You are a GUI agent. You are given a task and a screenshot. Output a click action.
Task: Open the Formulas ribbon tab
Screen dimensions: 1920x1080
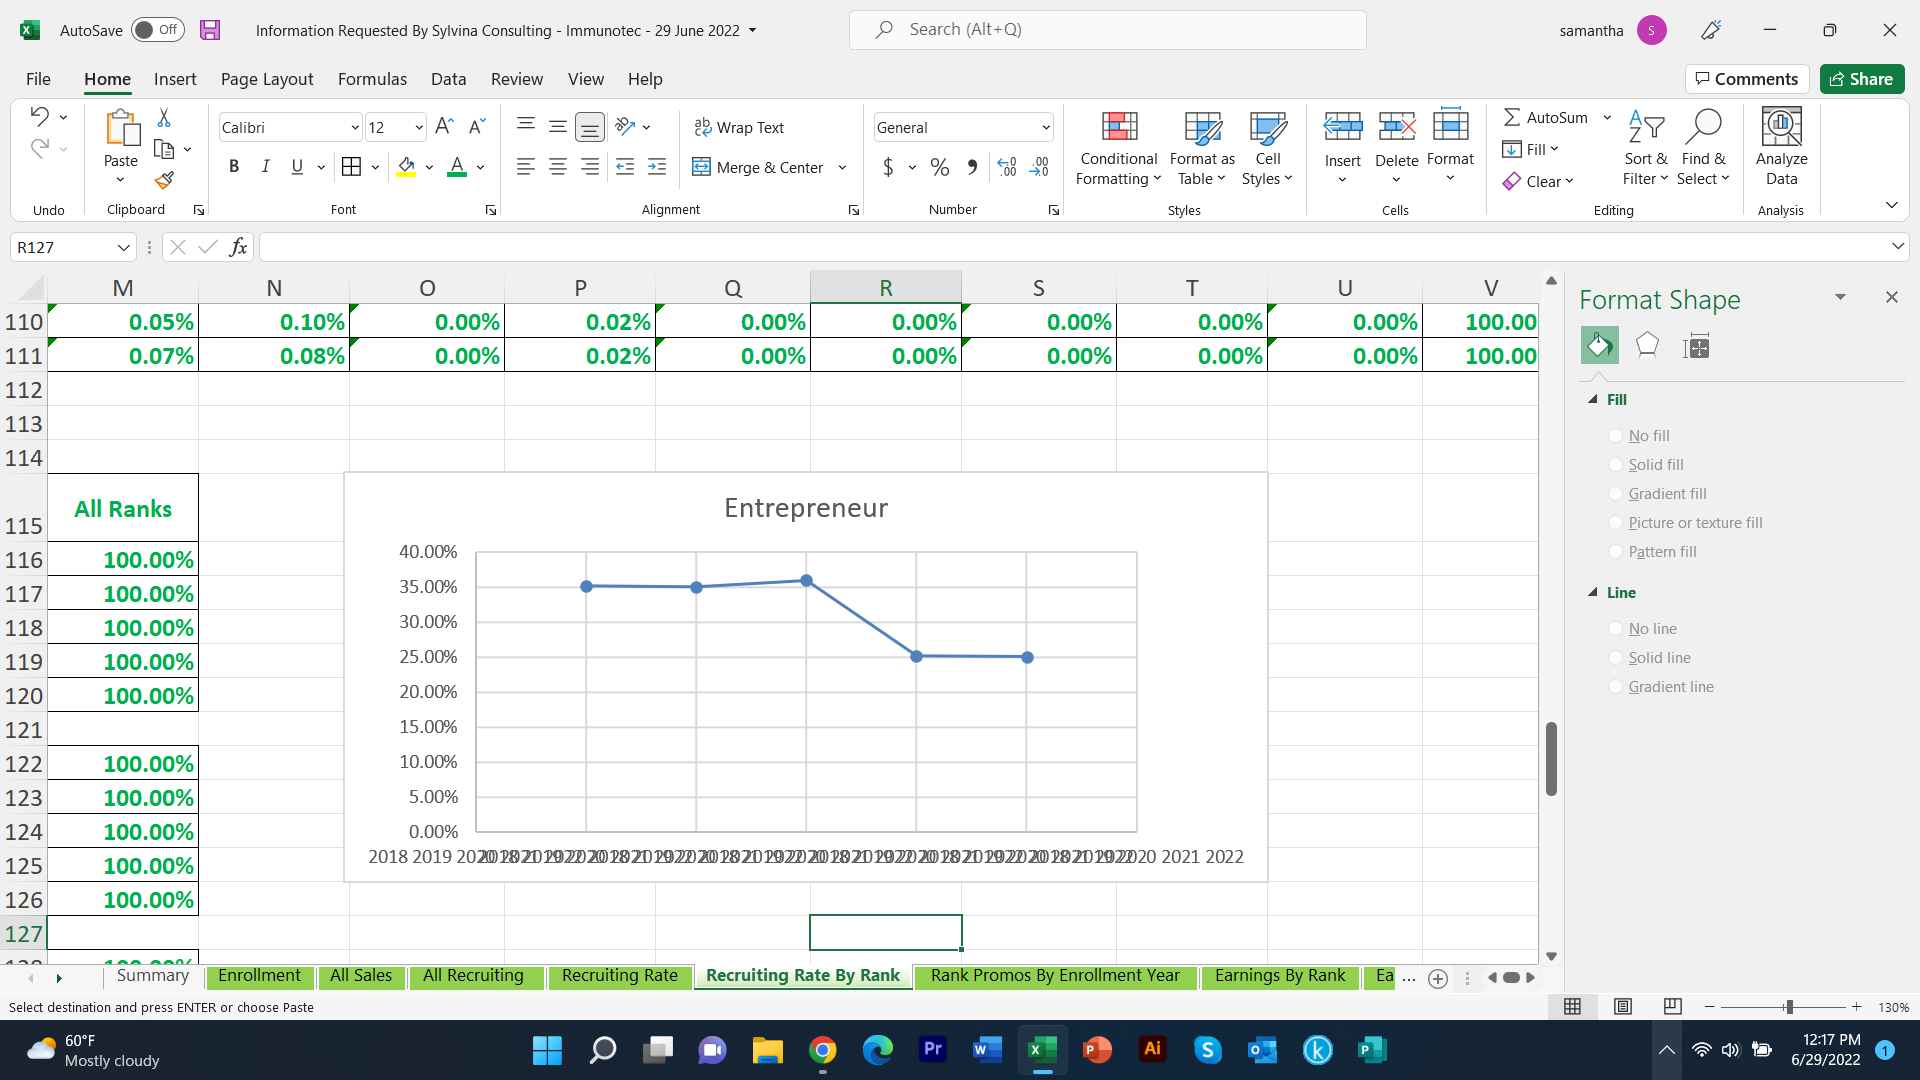tap(372, 79)
